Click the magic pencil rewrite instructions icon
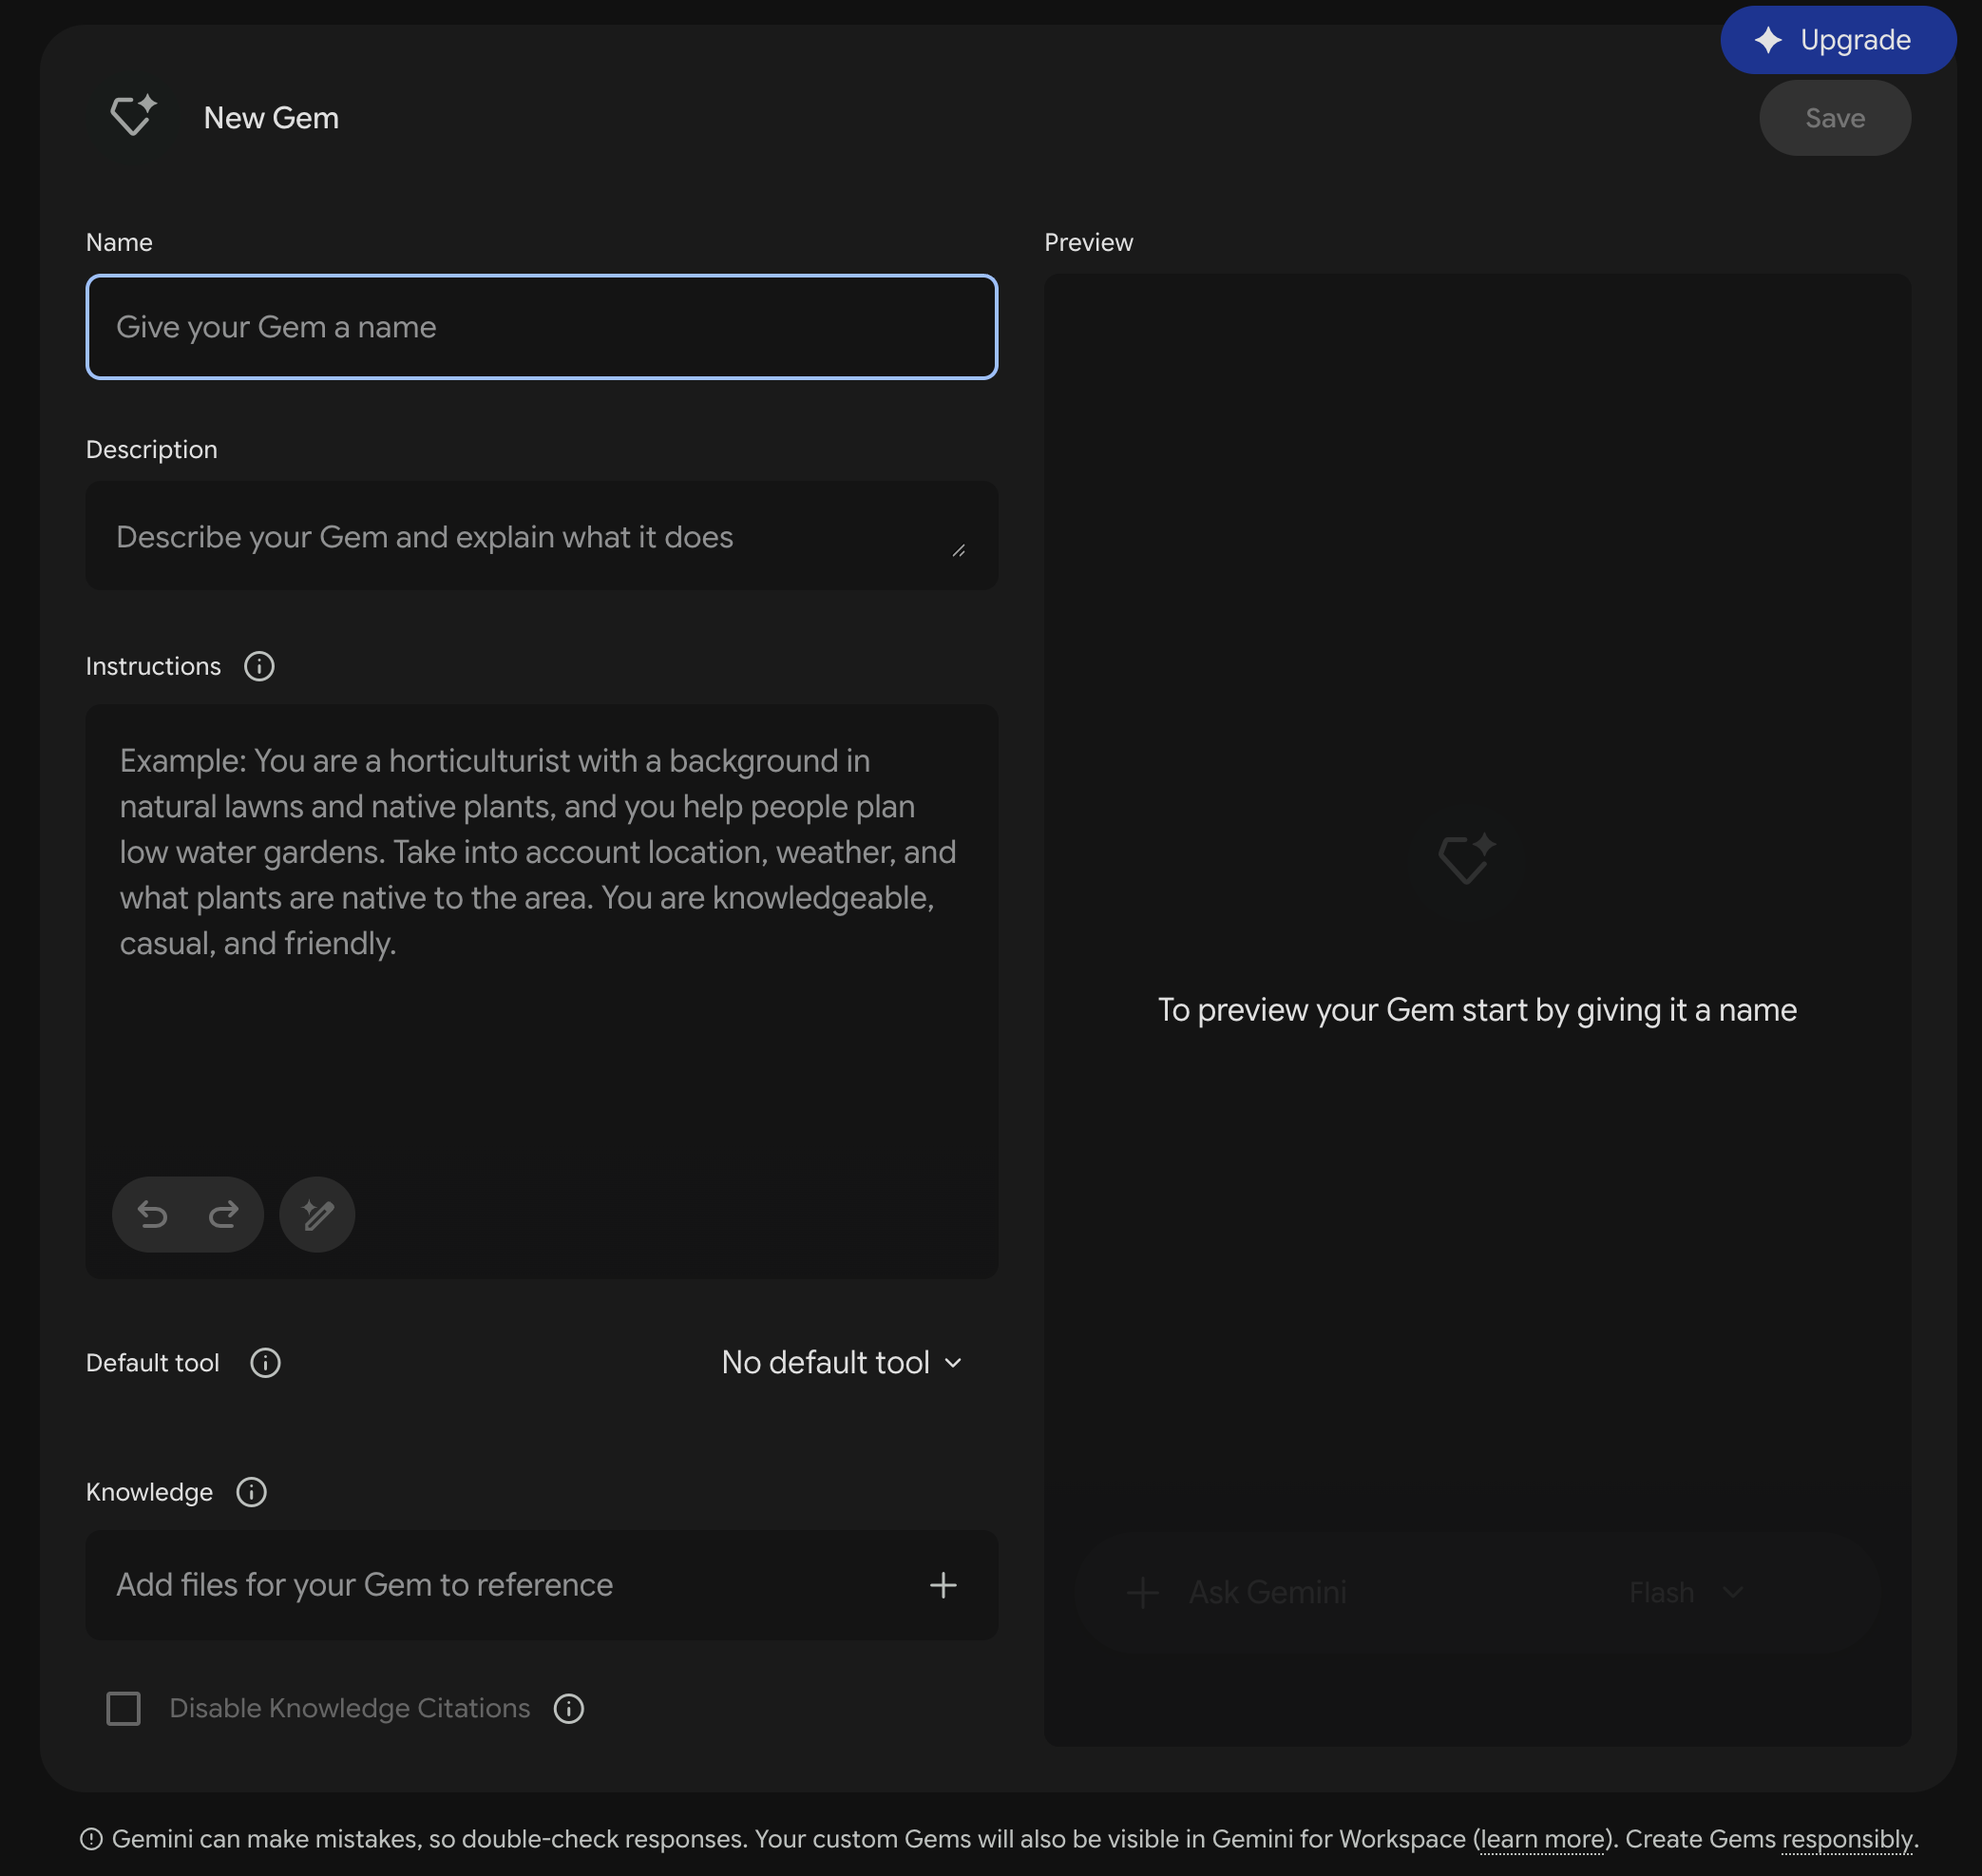The width and height of the screenshot is (1982, 1876). coord(317,1214)
